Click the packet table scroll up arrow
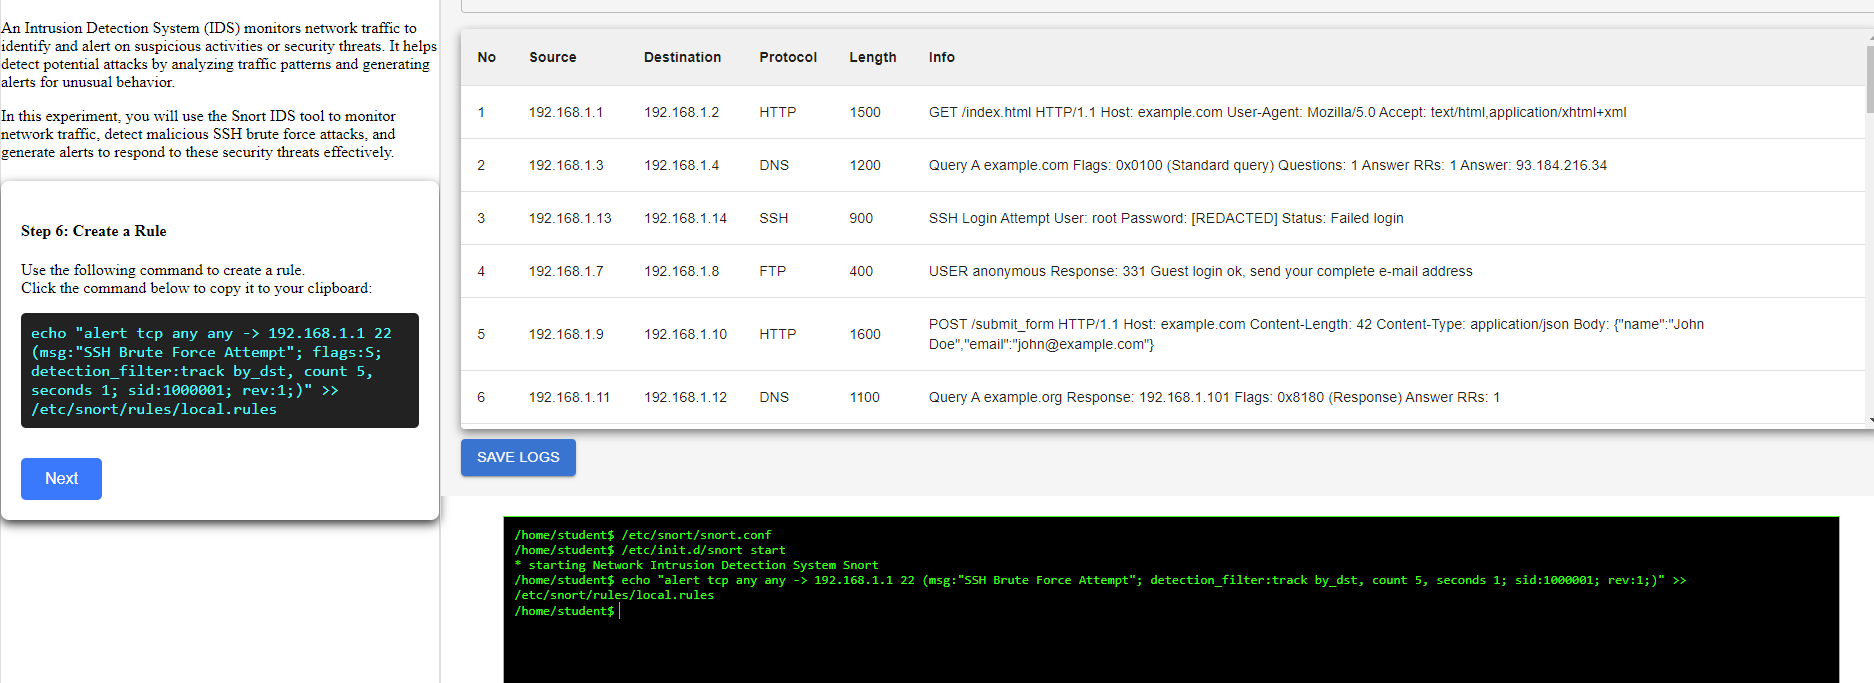Viewport: 1874px width, 683px height. (x=1869, y=37)
